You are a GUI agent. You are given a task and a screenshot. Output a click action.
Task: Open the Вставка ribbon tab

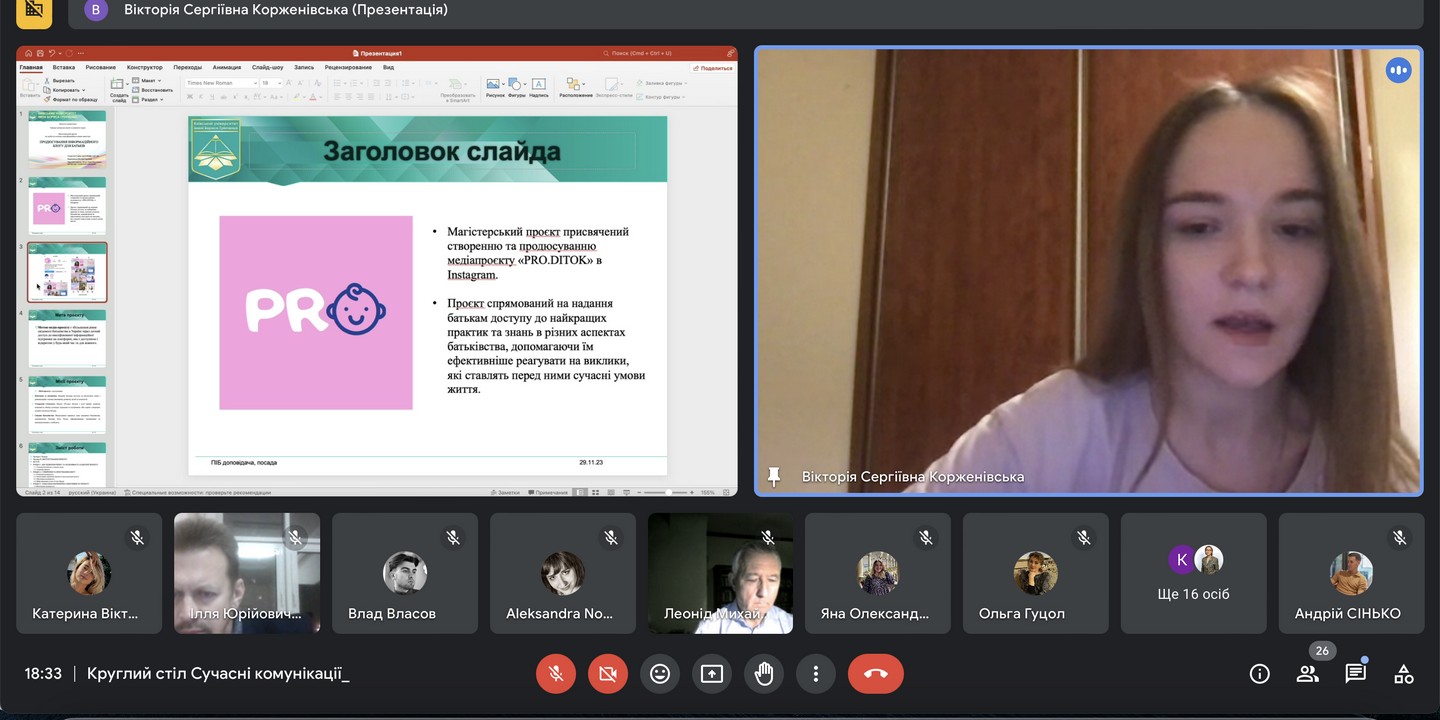(64, 67)
